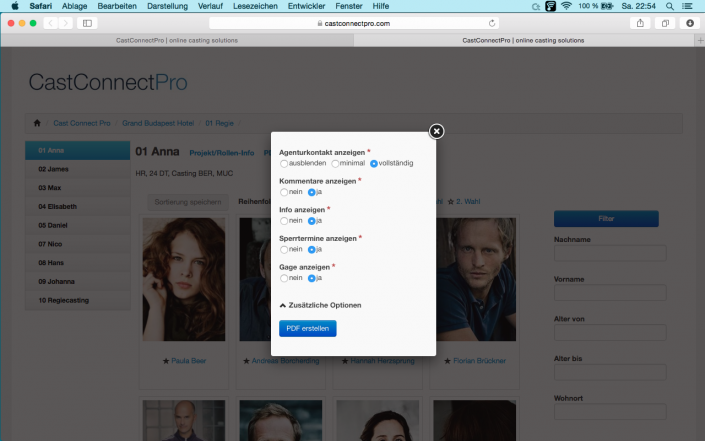Go forward with Safari's forward arrow
The image size is (705, 441).
coord(66,23)
